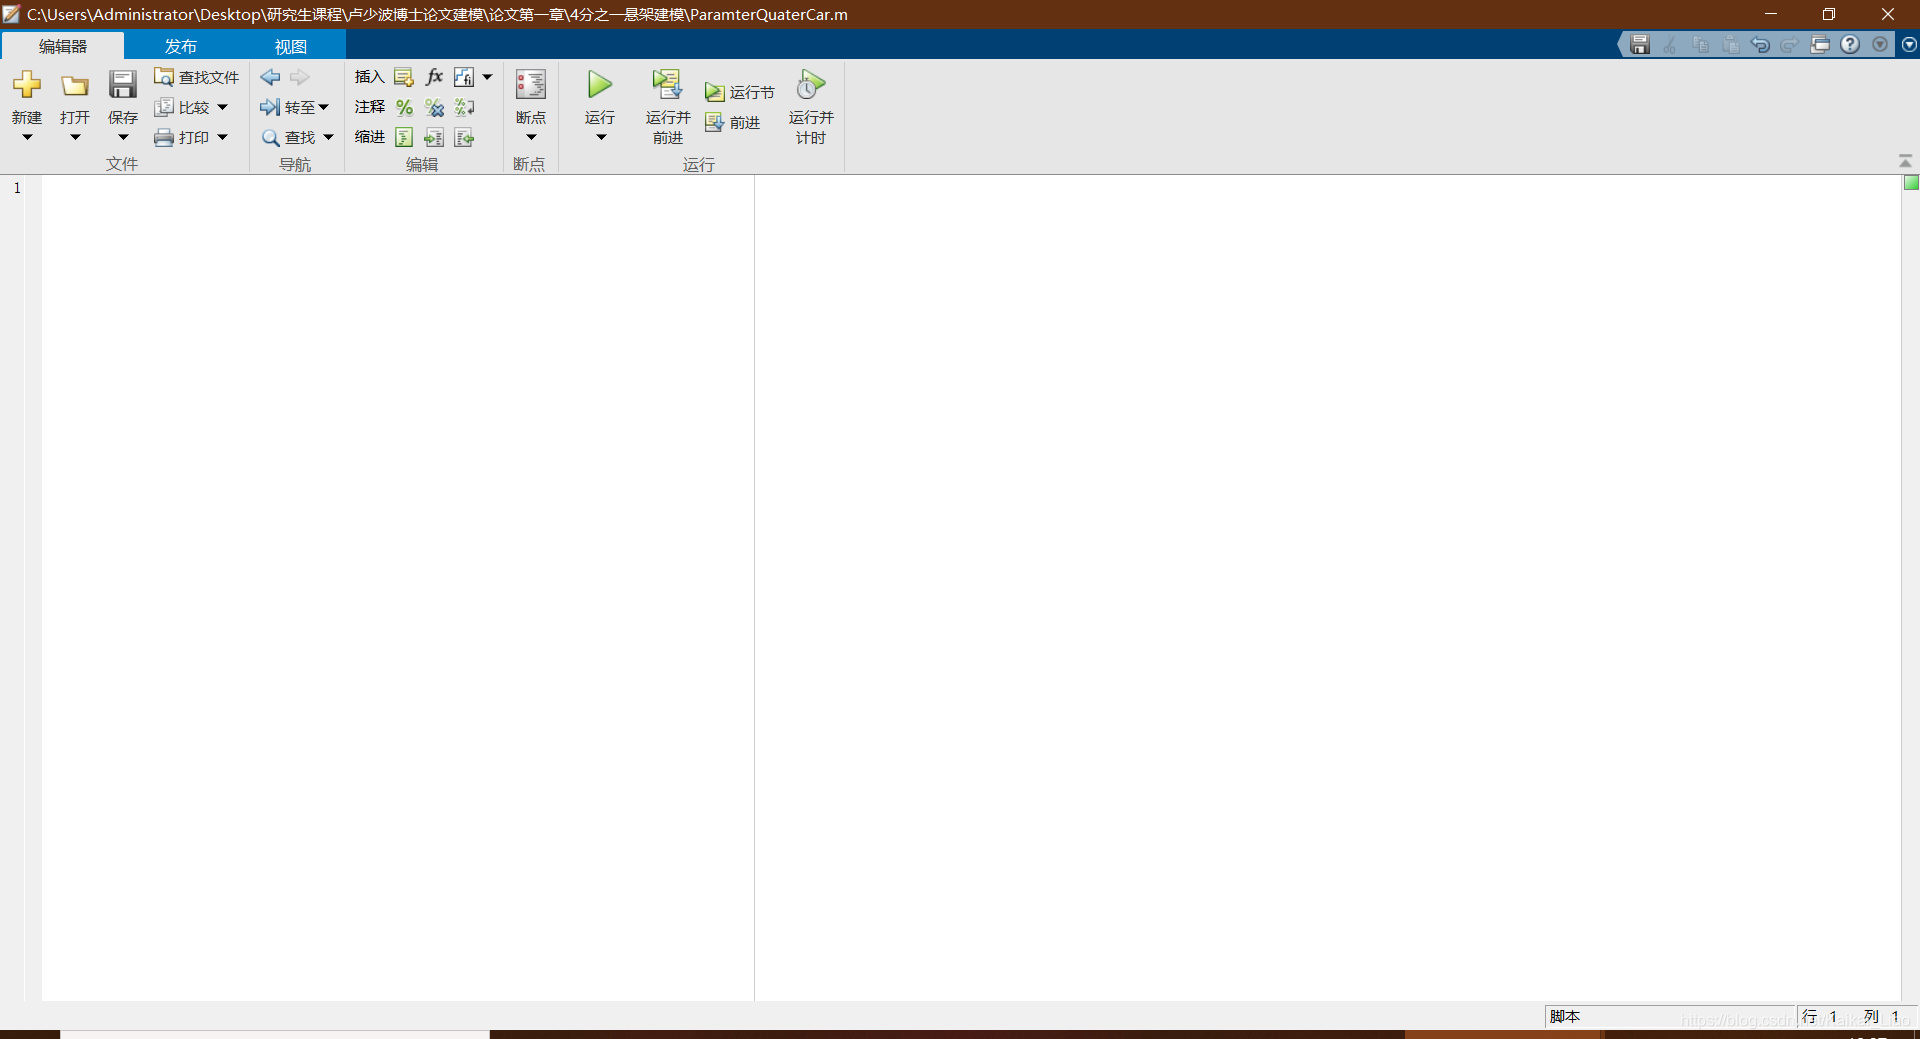Click the insert section icon
The image size is (1920, 1039).
point(404,77)
